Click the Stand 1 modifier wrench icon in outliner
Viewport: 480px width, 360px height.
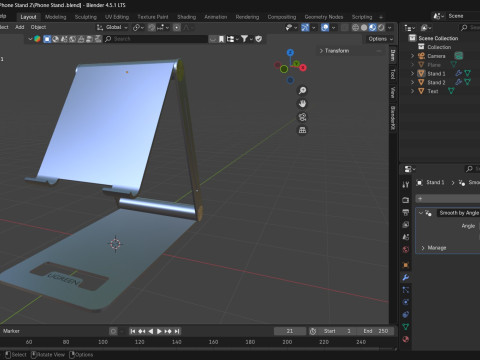pyautogui.click(x=459, y=73)
